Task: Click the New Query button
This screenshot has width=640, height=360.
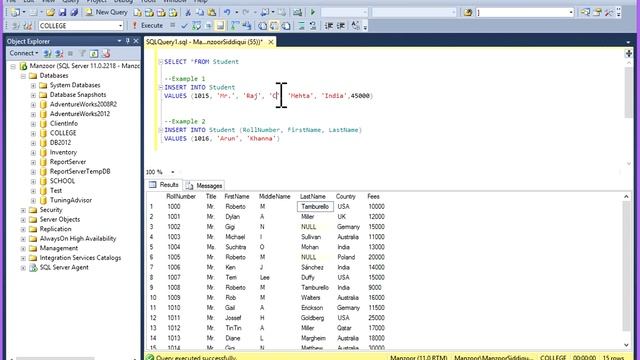Action: 106,12
